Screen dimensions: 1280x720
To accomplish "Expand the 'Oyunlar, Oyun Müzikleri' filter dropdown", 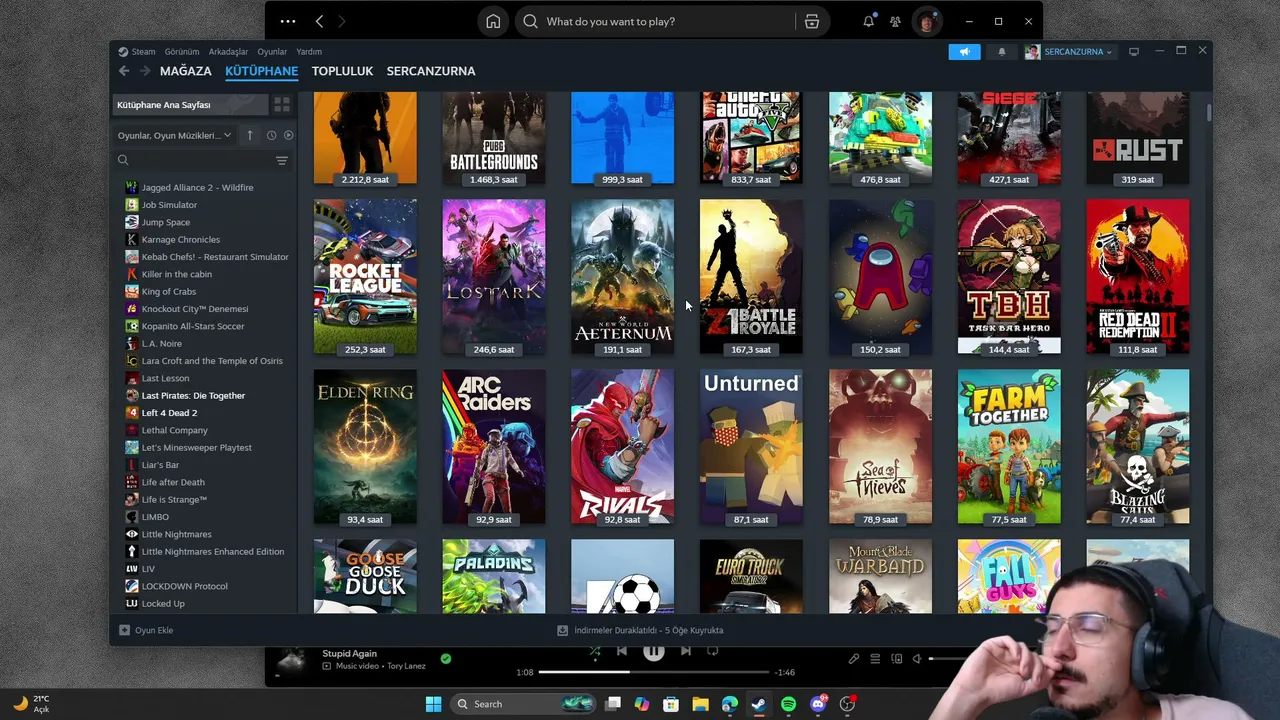I will [x=175, y=135].
